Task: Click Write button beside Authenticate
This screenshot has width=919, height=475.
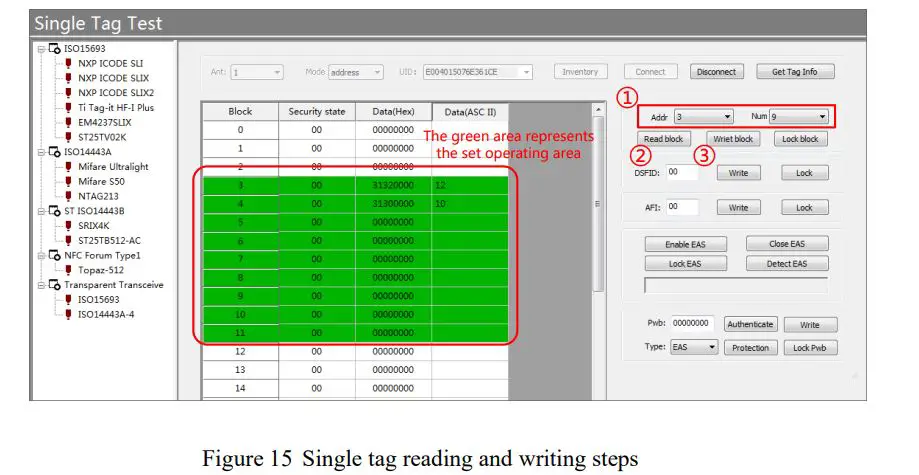Action: [810, 325]
